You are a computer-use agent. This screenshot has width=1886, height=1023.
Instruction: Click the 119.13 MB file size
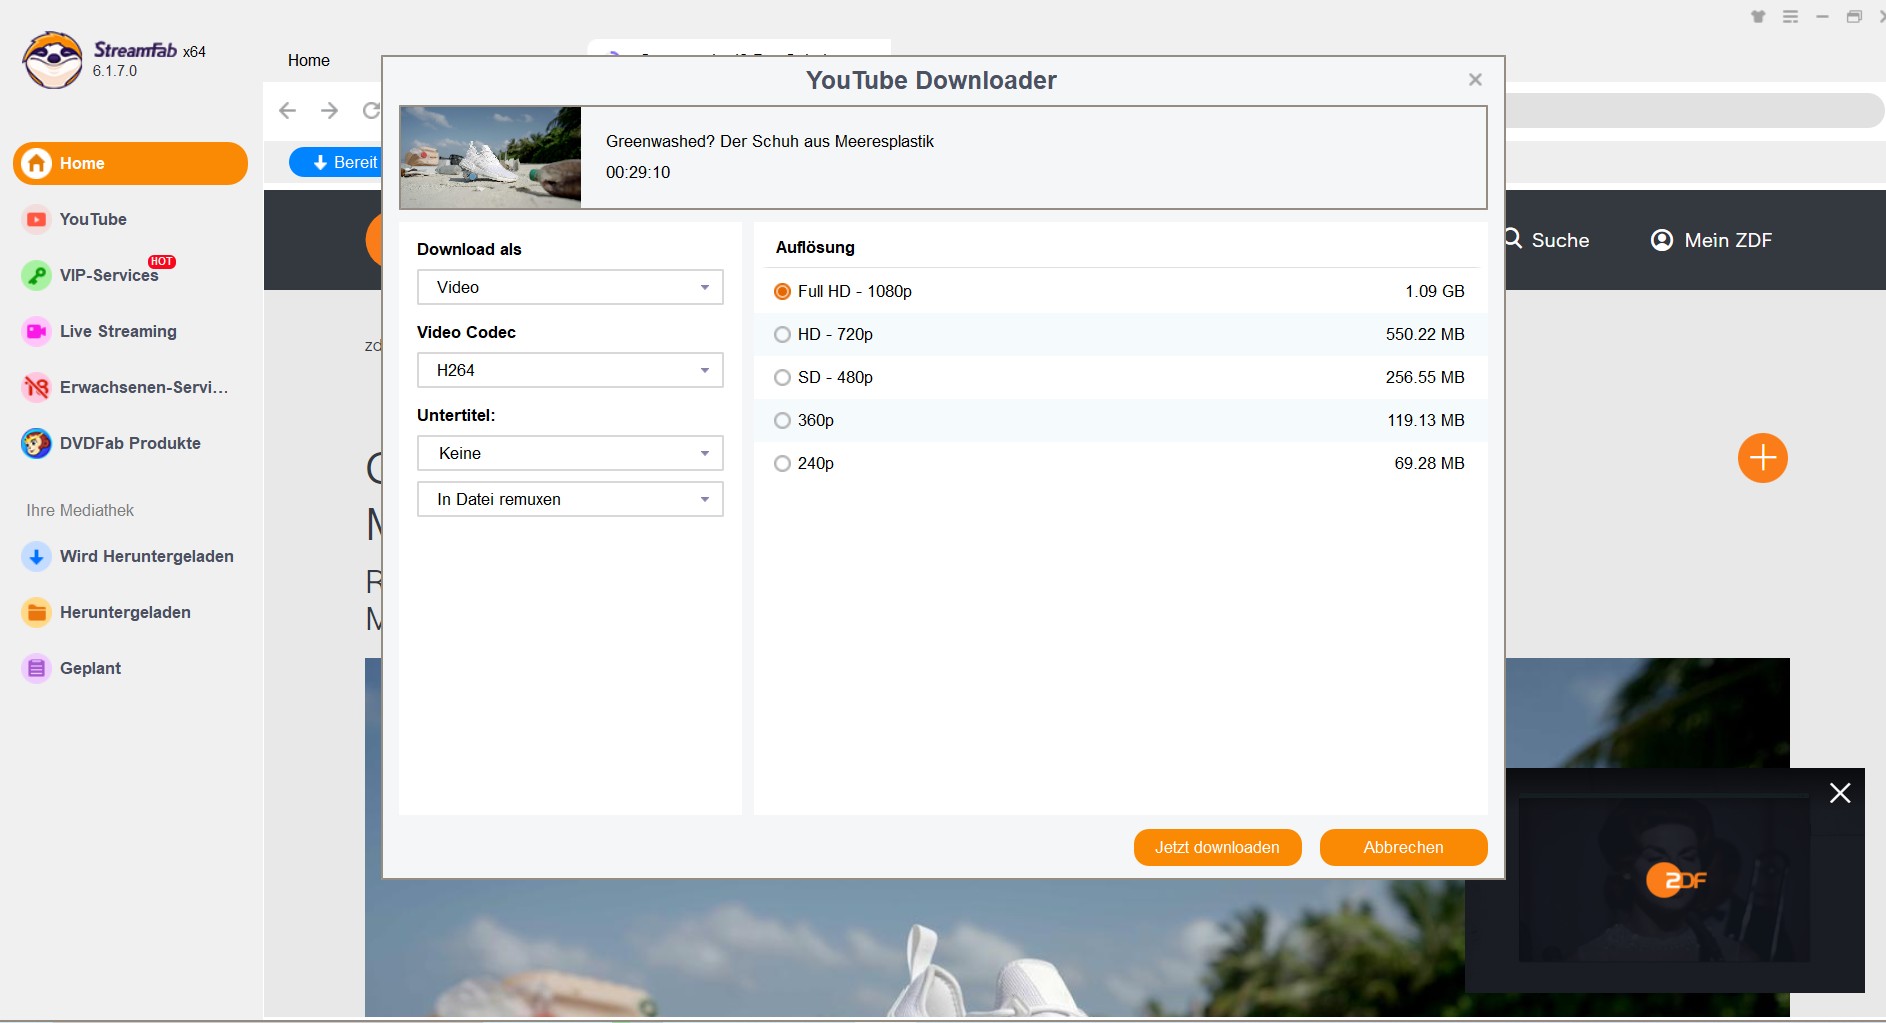[1426, 420]
